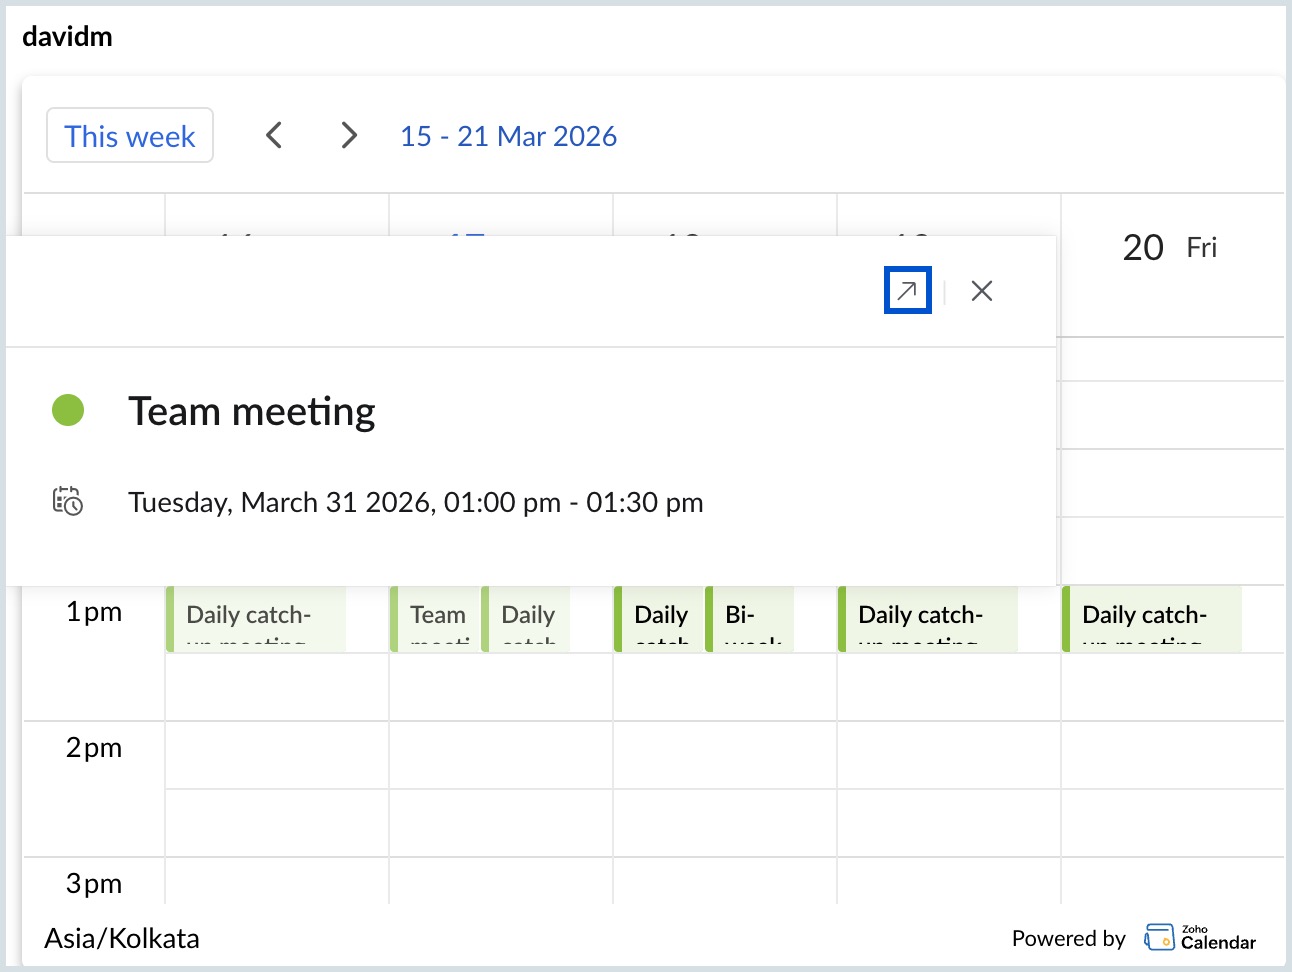The height and width of the screenshot is (972, 1292).
Task: Close the Team meeting popup
Action: click(x=981, y=291)
